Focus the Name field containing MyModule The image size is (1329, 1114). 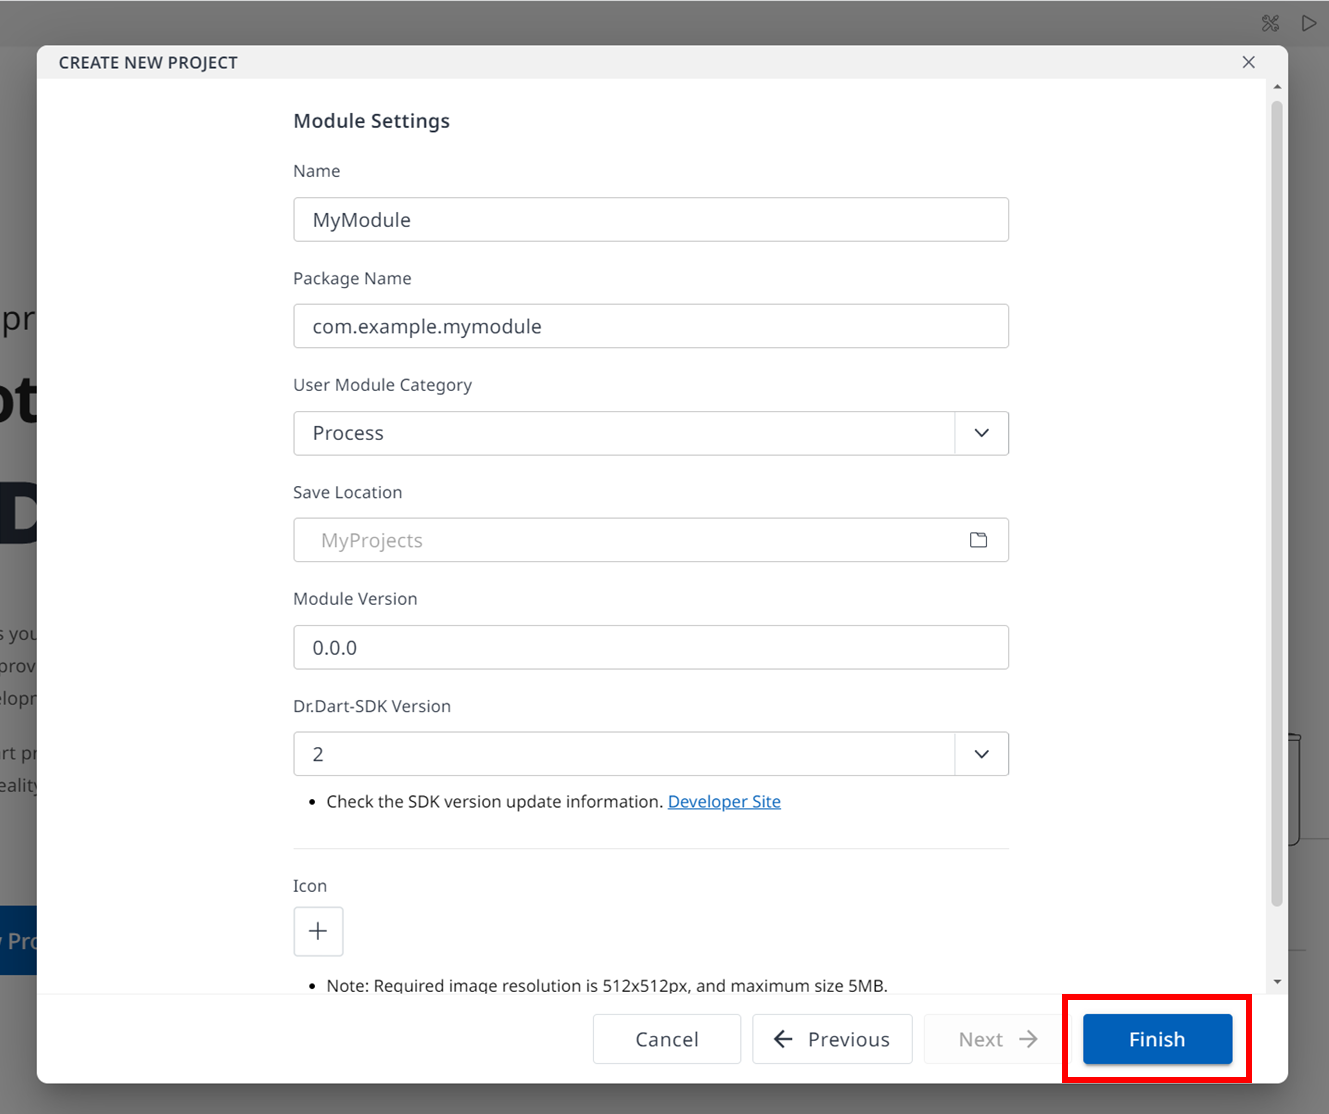(x=651, y=219)
